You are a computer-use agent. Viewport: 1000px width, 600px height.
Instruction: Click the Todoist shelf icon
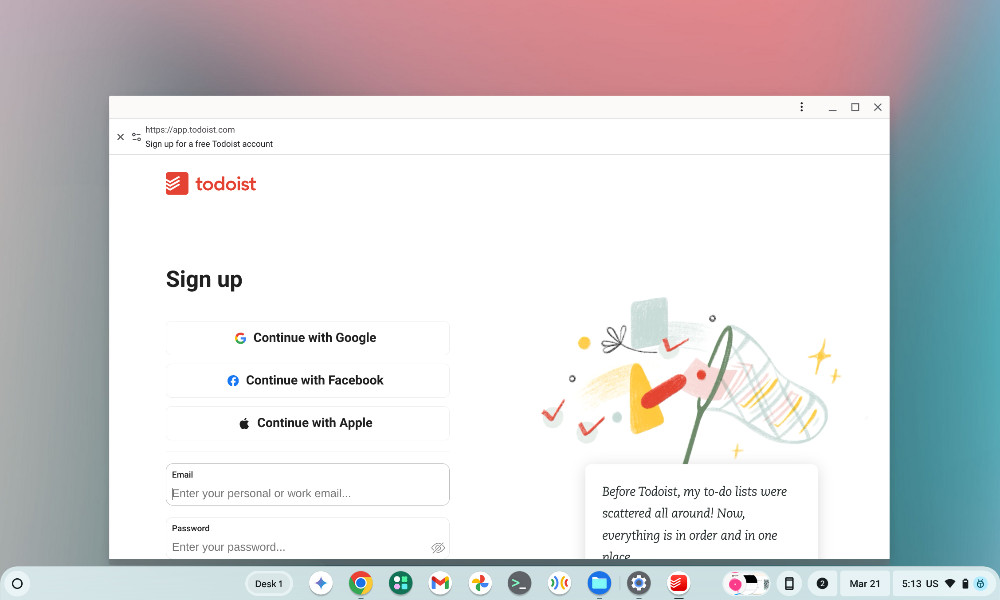click(679, 583)
